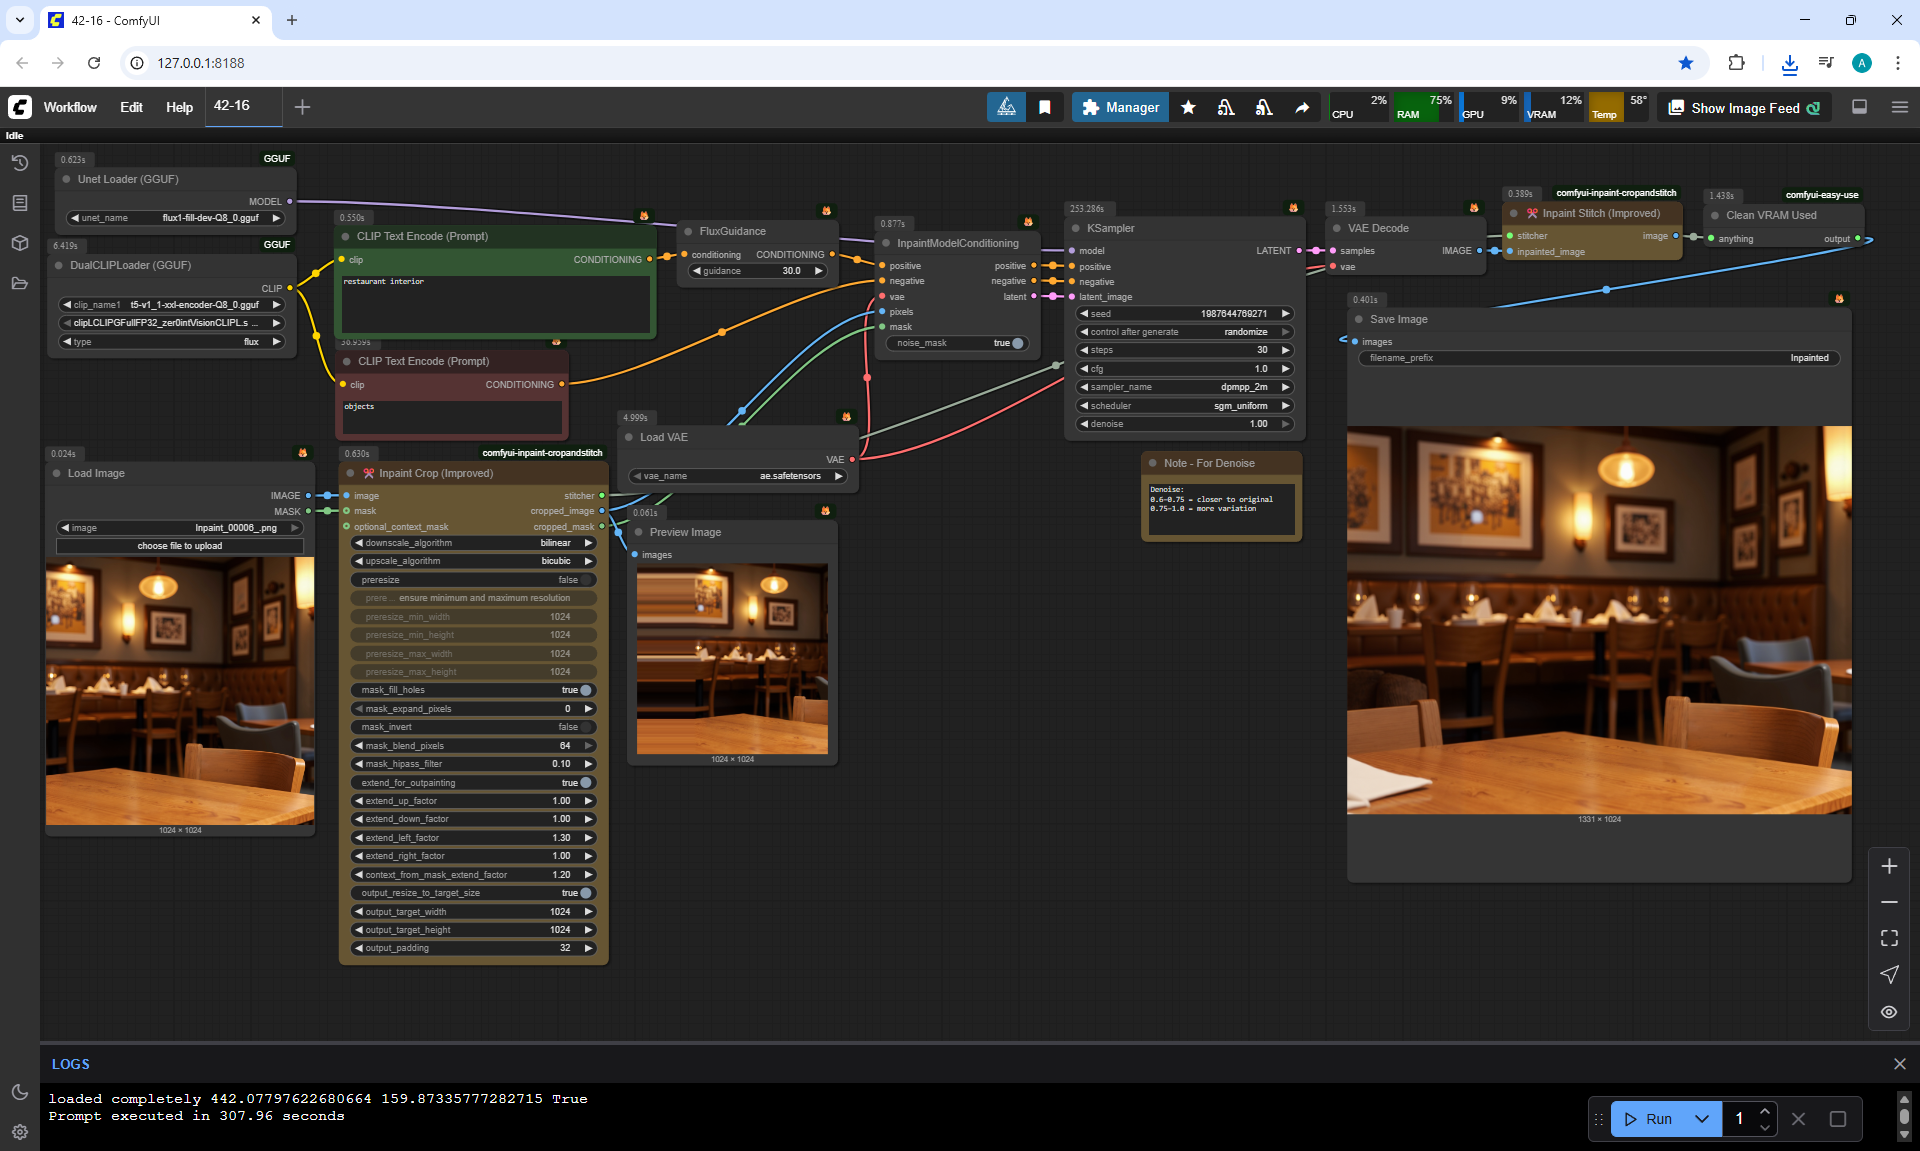Toggle output_resize_to_target_size switch
Image resolution: width=1920 pixels, height=1151 pixels.
pos(584,893)
